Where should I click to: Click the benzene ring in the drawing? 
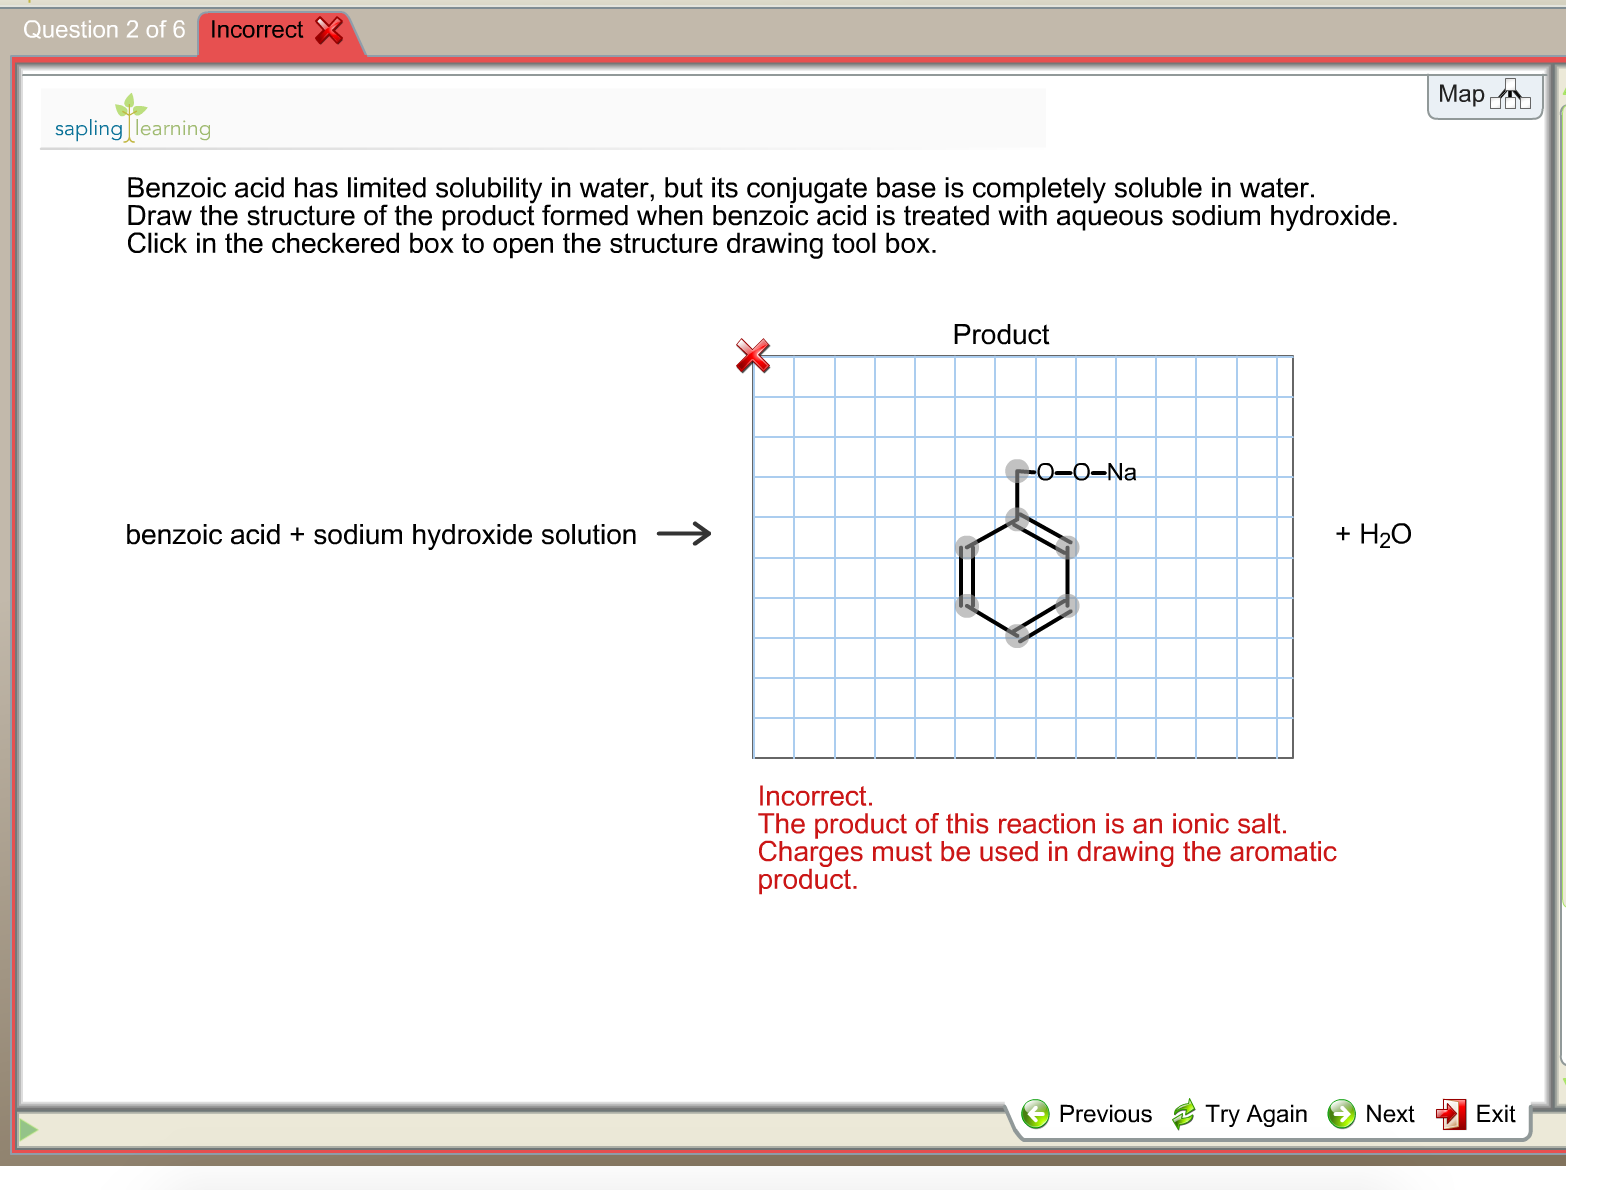click(x=1017, y=577)
